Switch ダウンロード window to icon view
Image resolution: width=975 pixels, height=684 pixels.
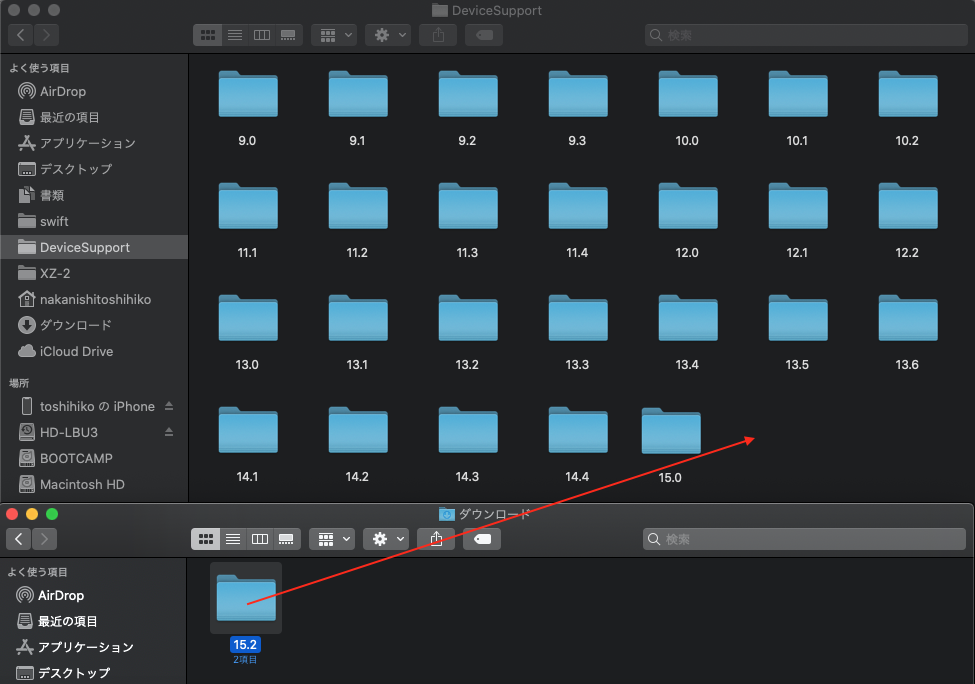[x=206, y=539]
